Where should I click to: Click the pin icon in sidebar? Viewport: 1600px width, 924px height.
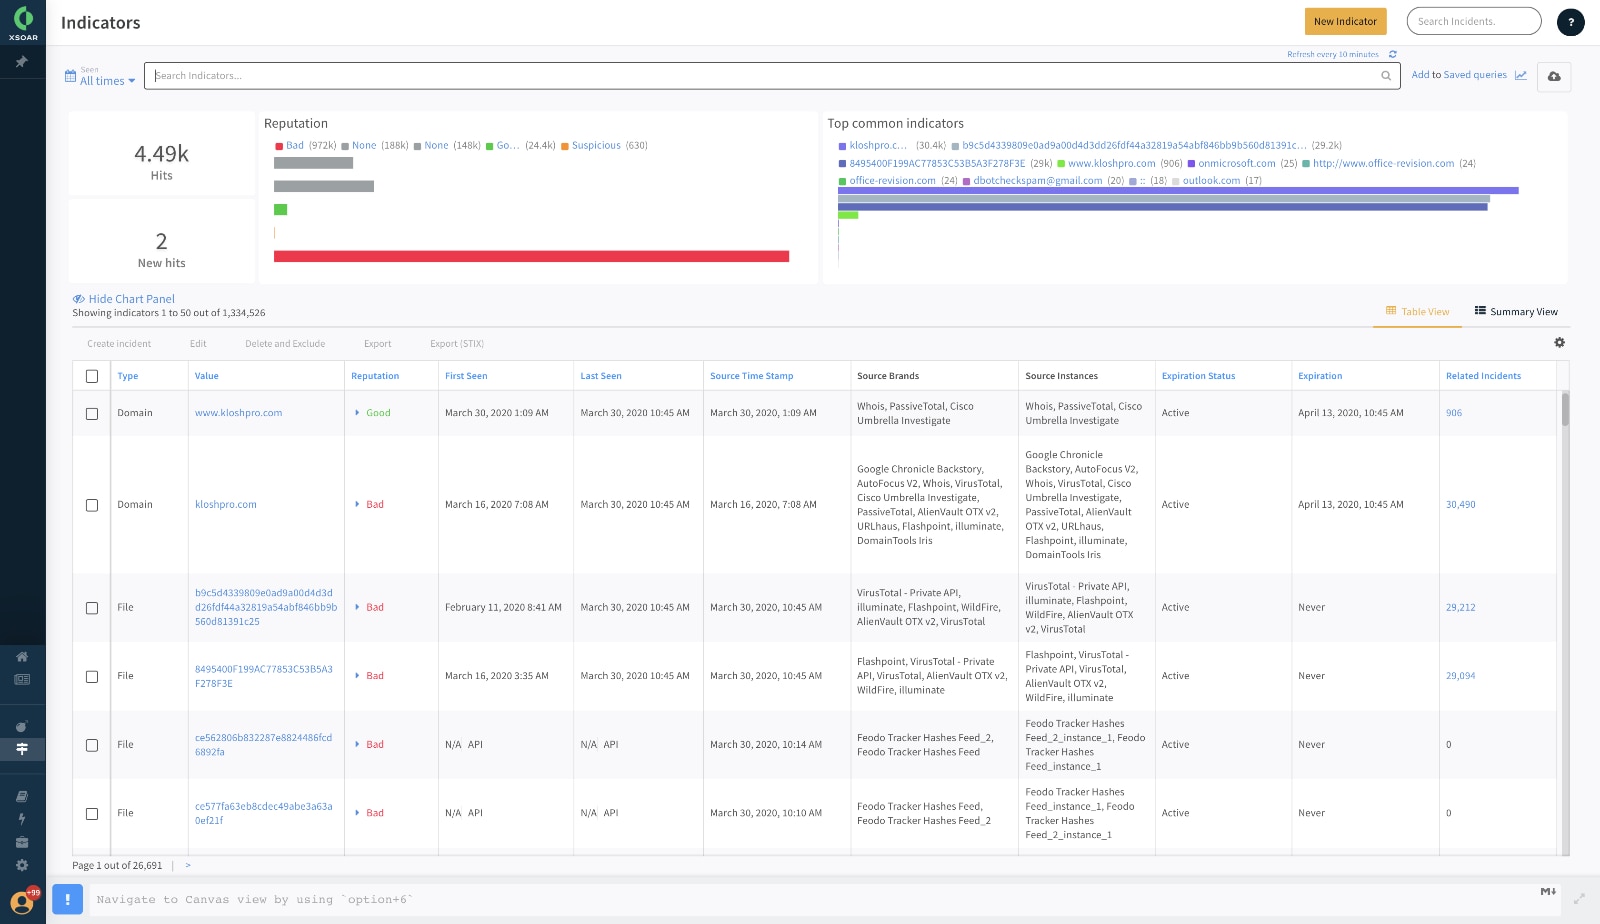click(22, 62)
